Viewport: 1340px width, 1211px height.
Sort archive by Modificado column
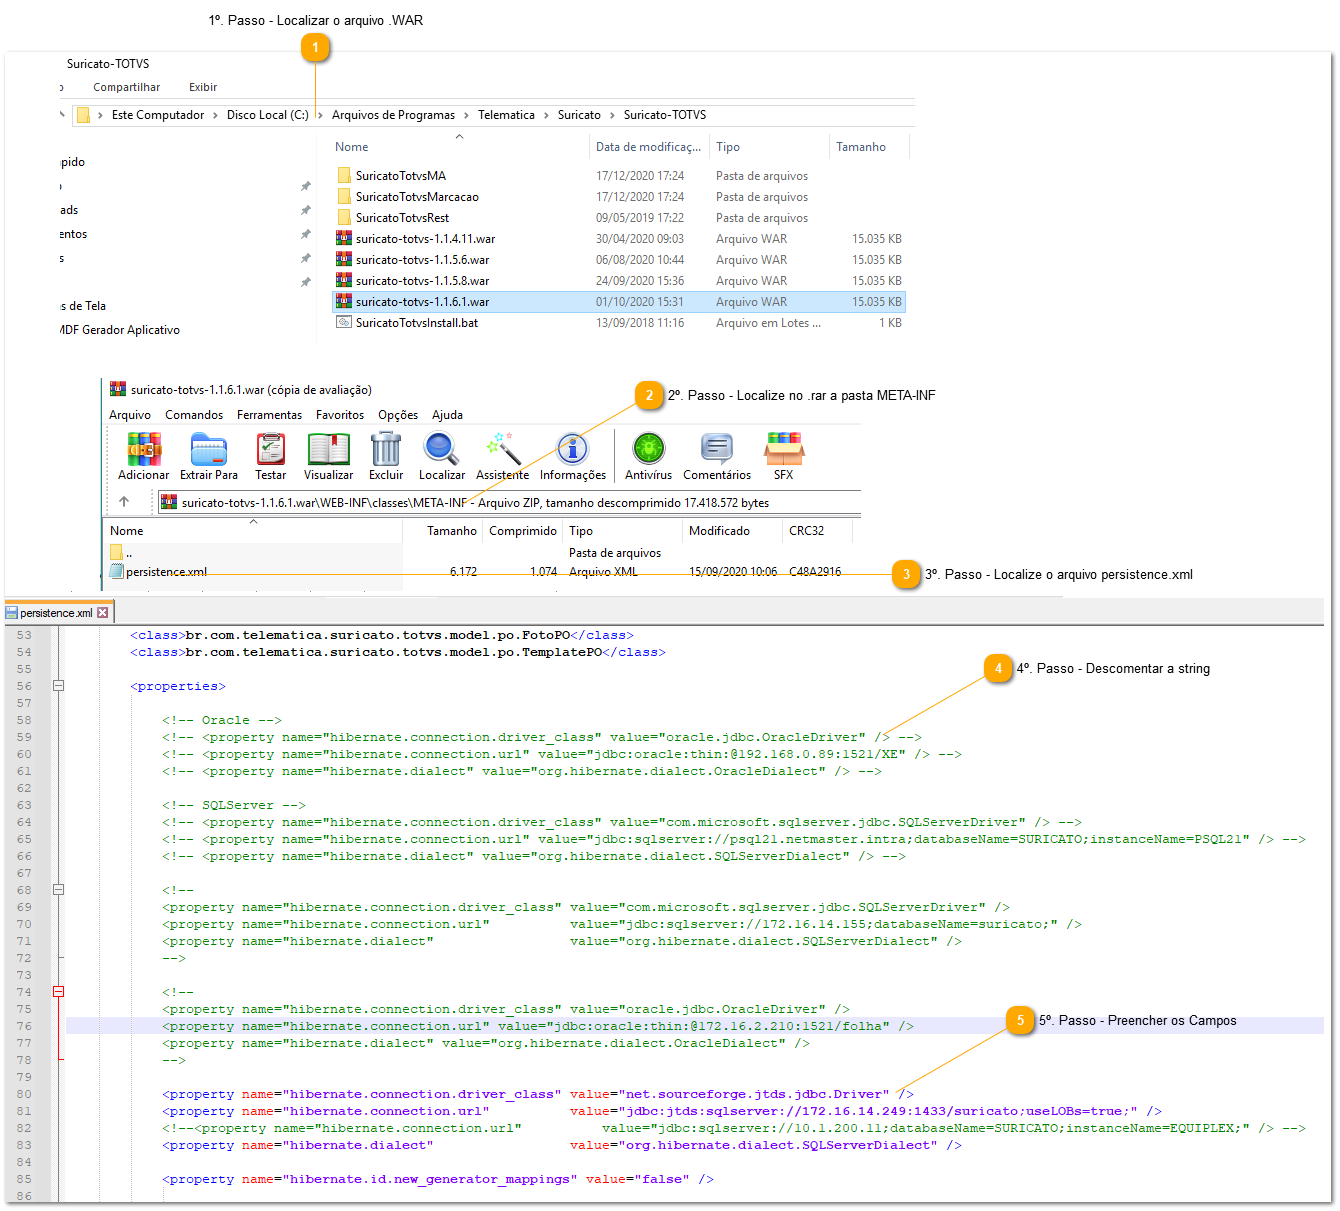719,531
